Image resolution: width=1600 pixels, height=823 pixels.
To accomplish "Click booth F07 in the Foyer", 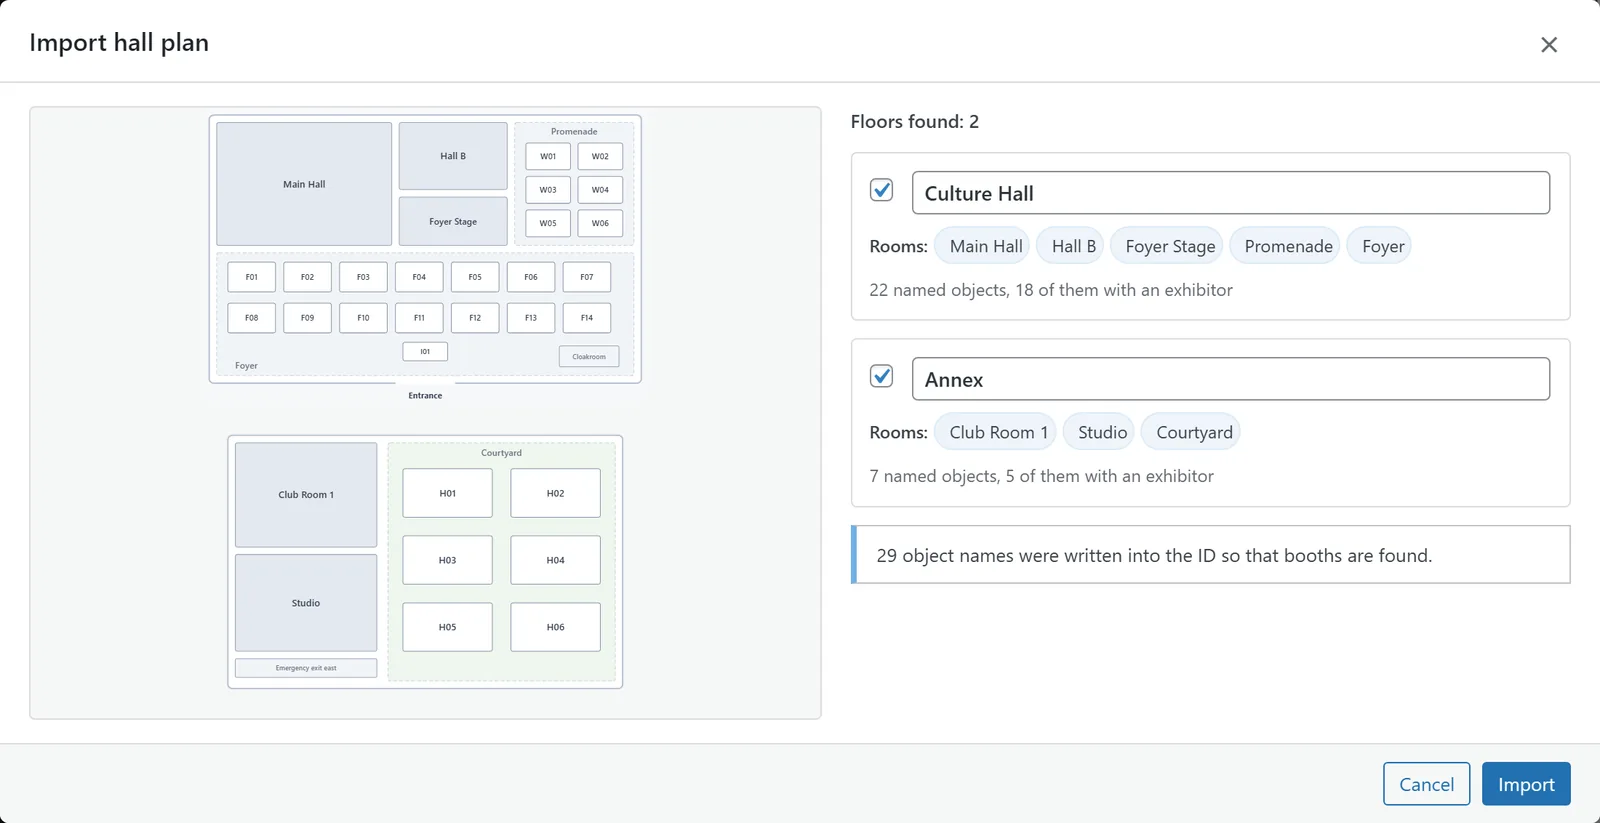I will coord(587,277).
